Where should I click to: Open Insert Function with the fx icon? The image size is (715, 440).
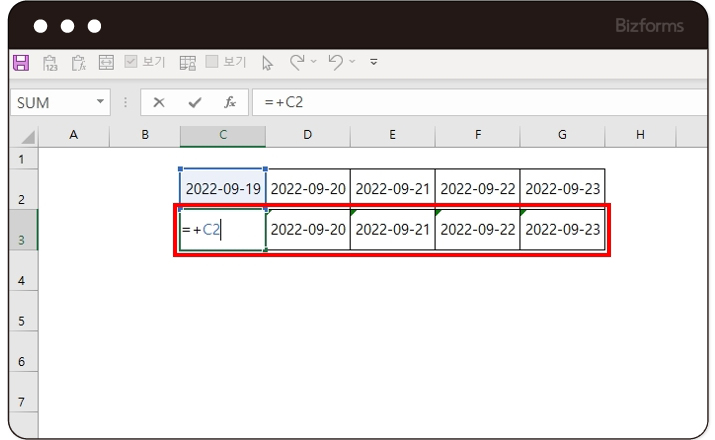(229, 102)
